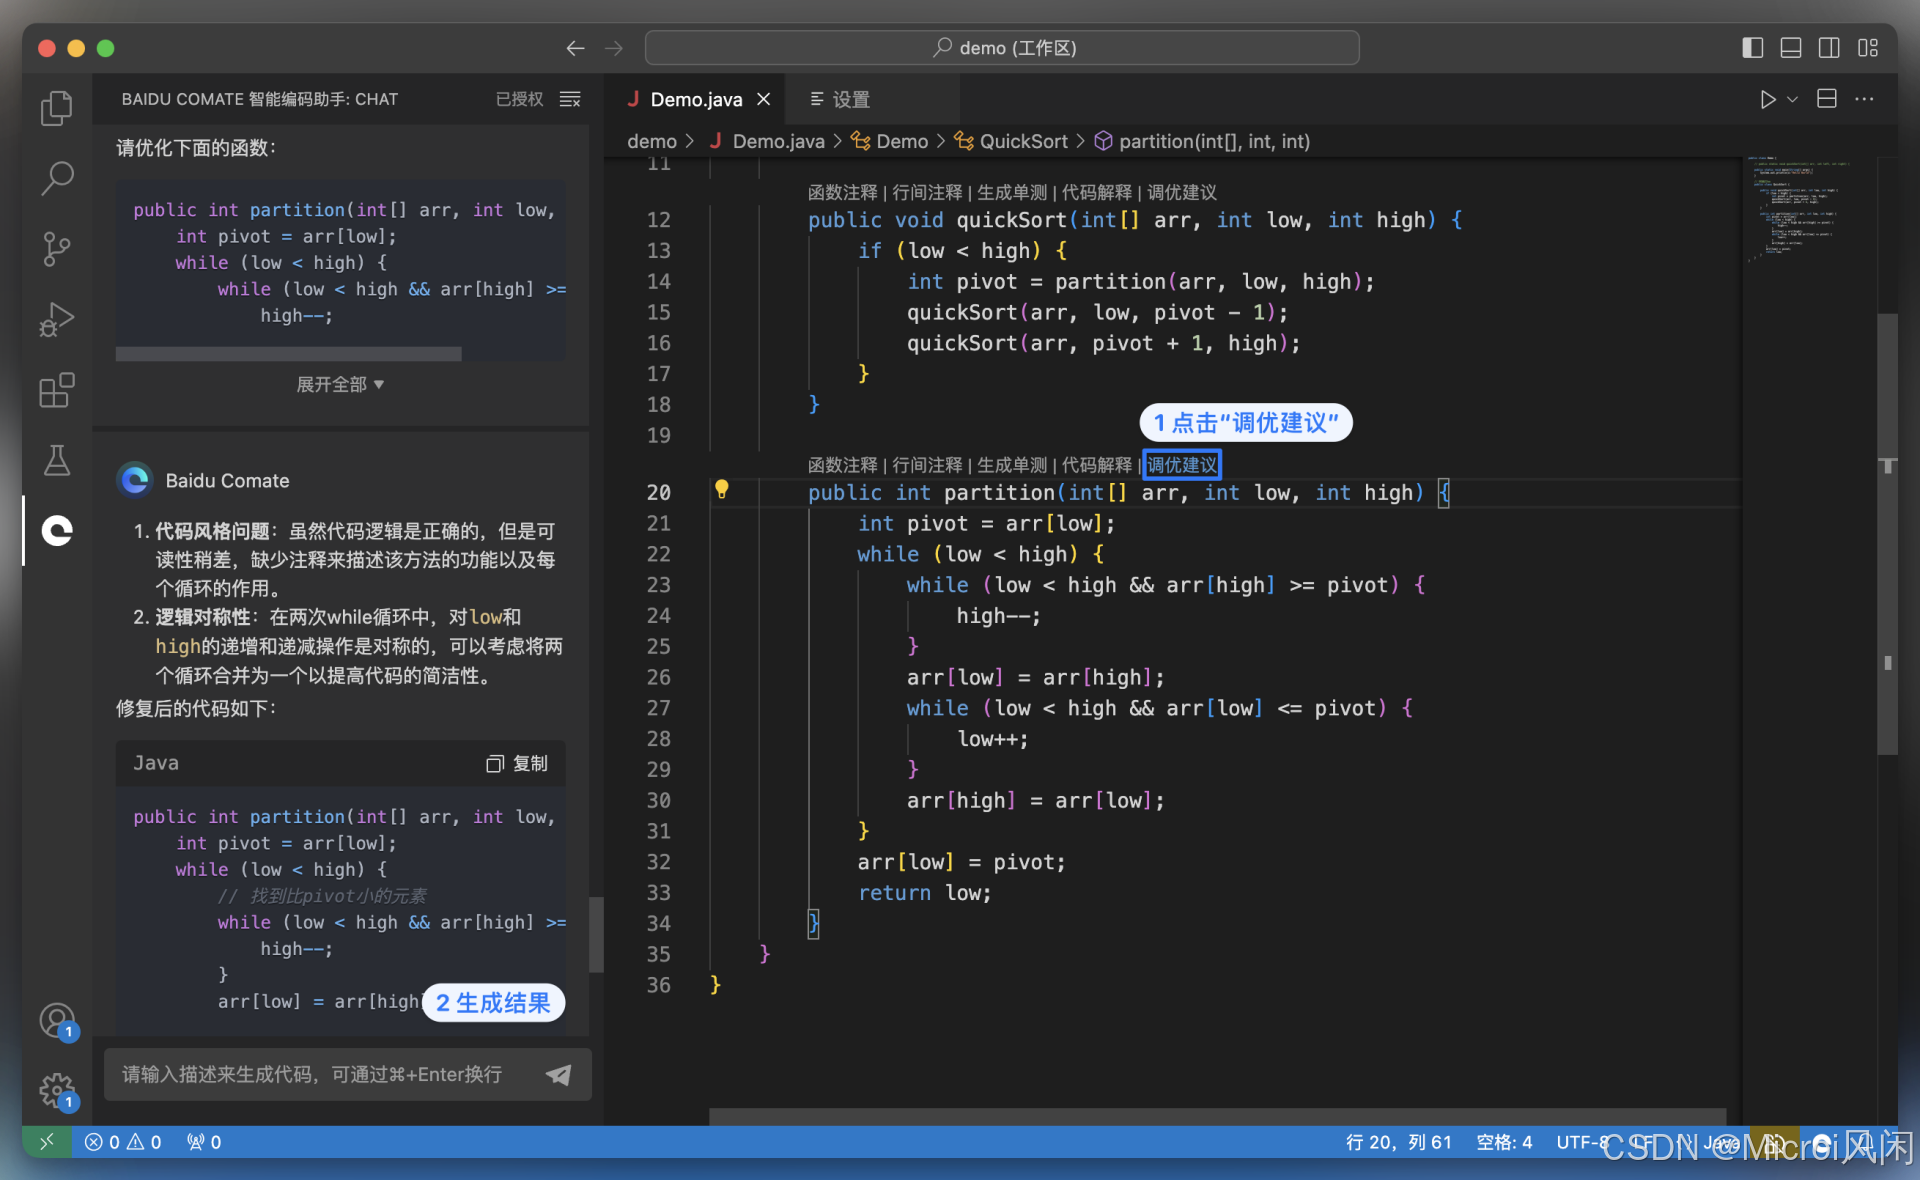Click the 复制 button on Java code block

point(518,763)
